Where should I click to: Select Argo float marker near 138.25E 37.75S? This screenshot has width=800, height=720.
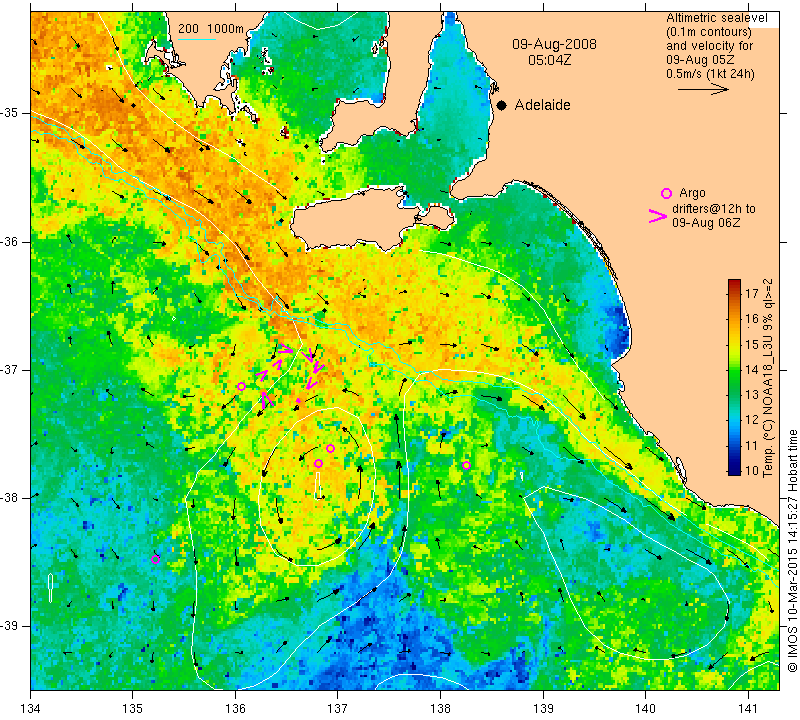click(466, 465)
